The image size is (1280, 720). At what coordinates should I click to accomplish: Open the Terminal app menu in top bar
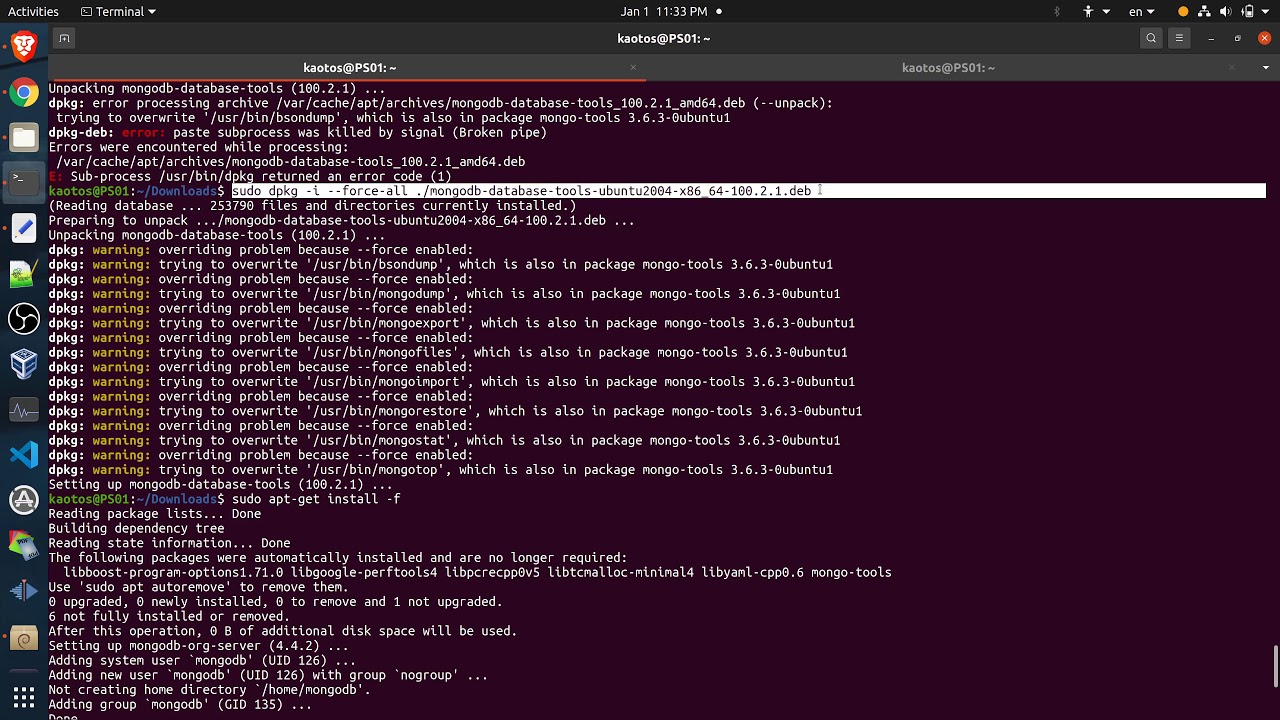[118, 12]
